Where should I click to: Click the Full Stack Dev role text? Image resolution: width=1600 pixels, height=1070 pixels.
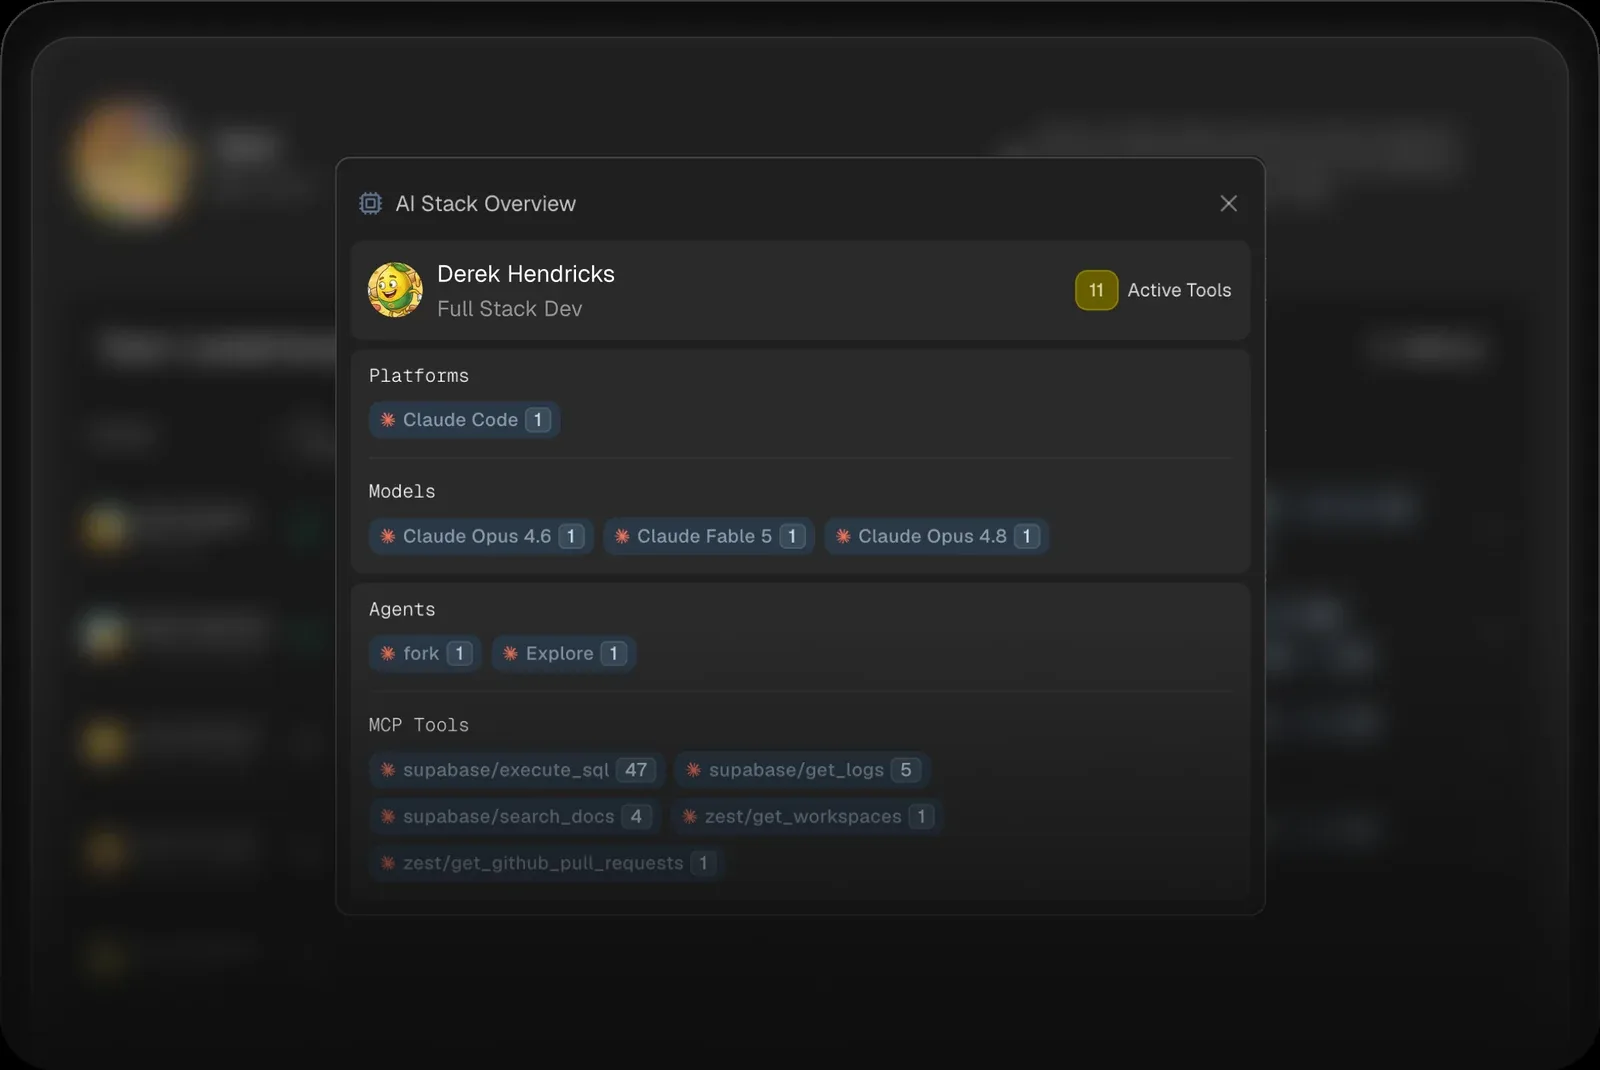(x=509, y=309)
